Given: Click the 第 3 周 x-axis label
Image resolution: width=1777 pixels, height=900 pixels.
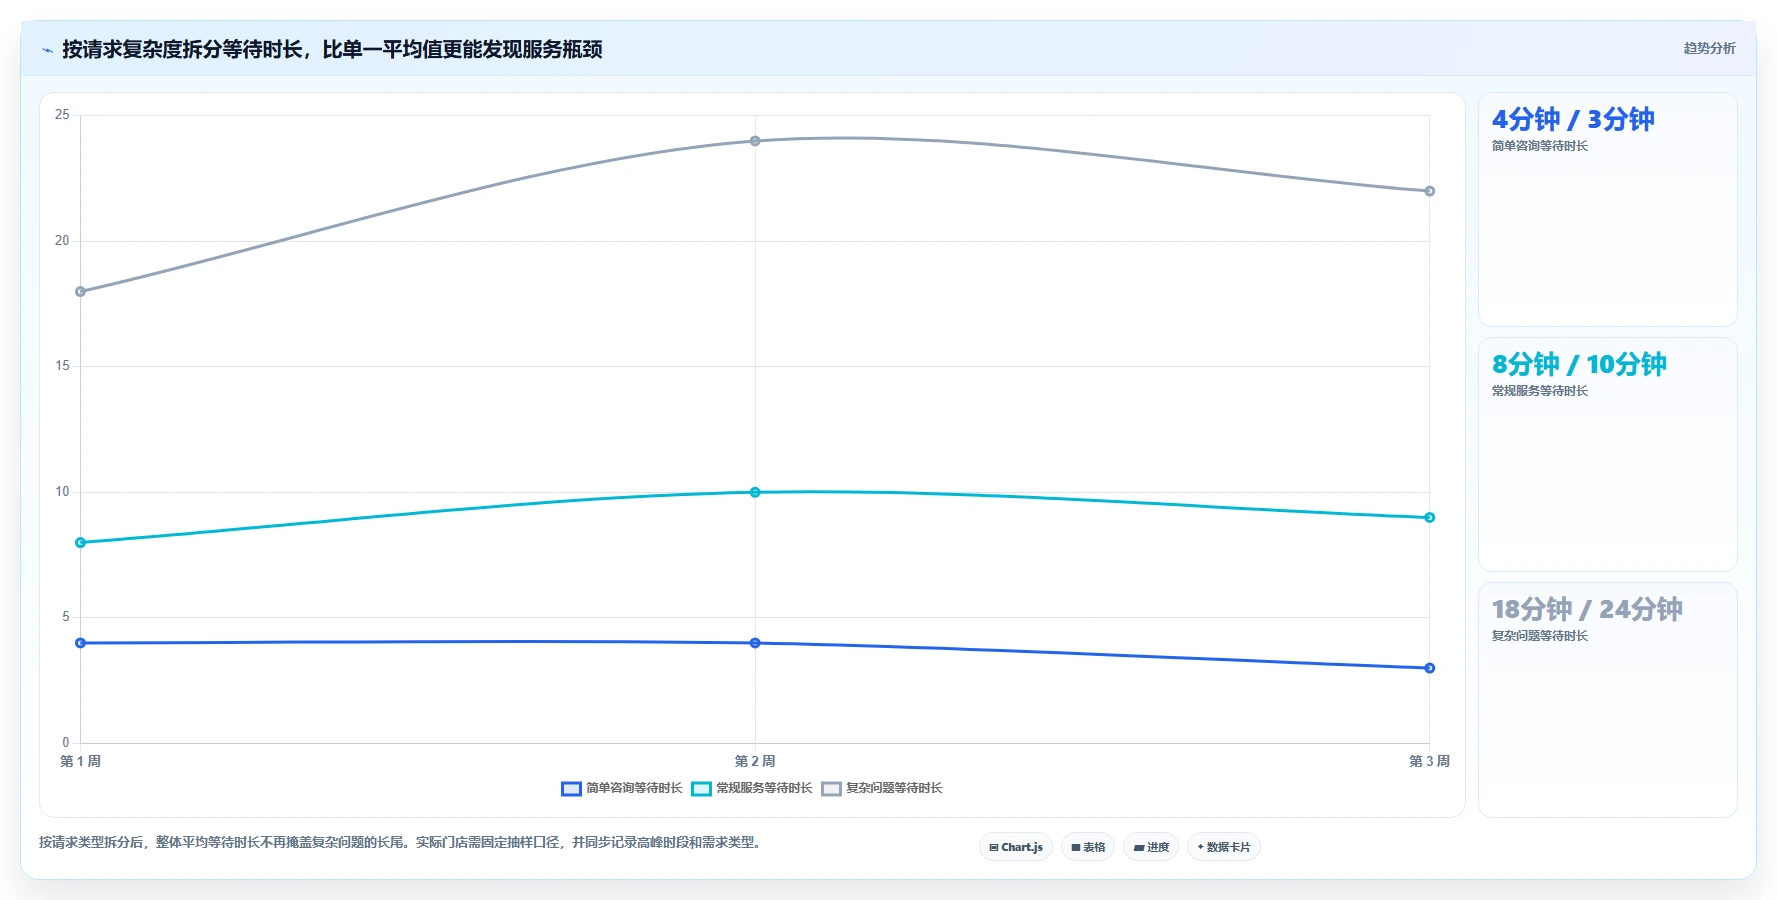Looking at the screenshot, I should point(1429,762).
